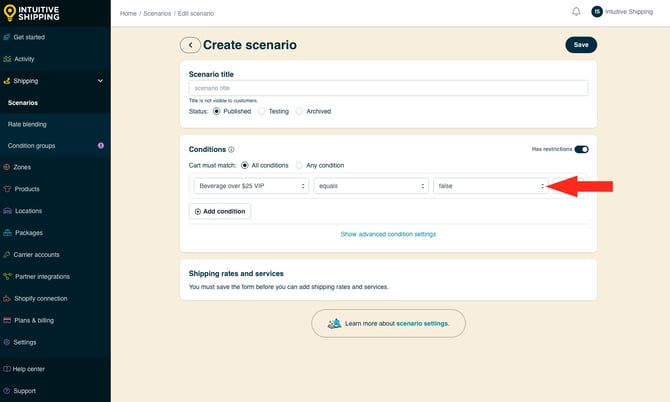The height and width of the screenshot is (402, 670).
Task: Select the Published status
Action: pyautogui.click(x=217, y=112)
